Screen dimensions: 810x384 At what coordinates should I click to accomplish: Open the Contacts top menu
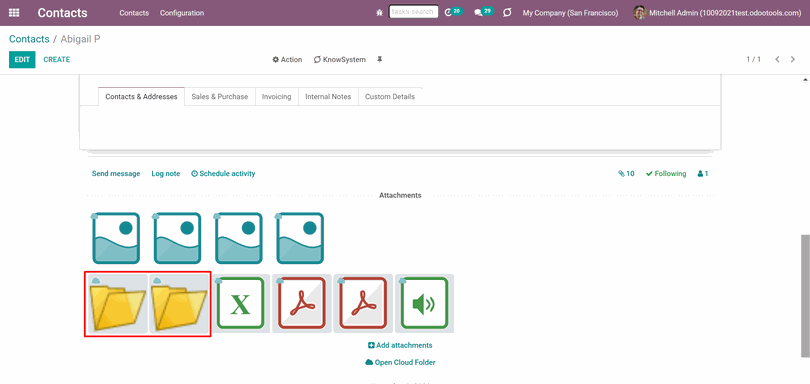click(x=134, y=13)
